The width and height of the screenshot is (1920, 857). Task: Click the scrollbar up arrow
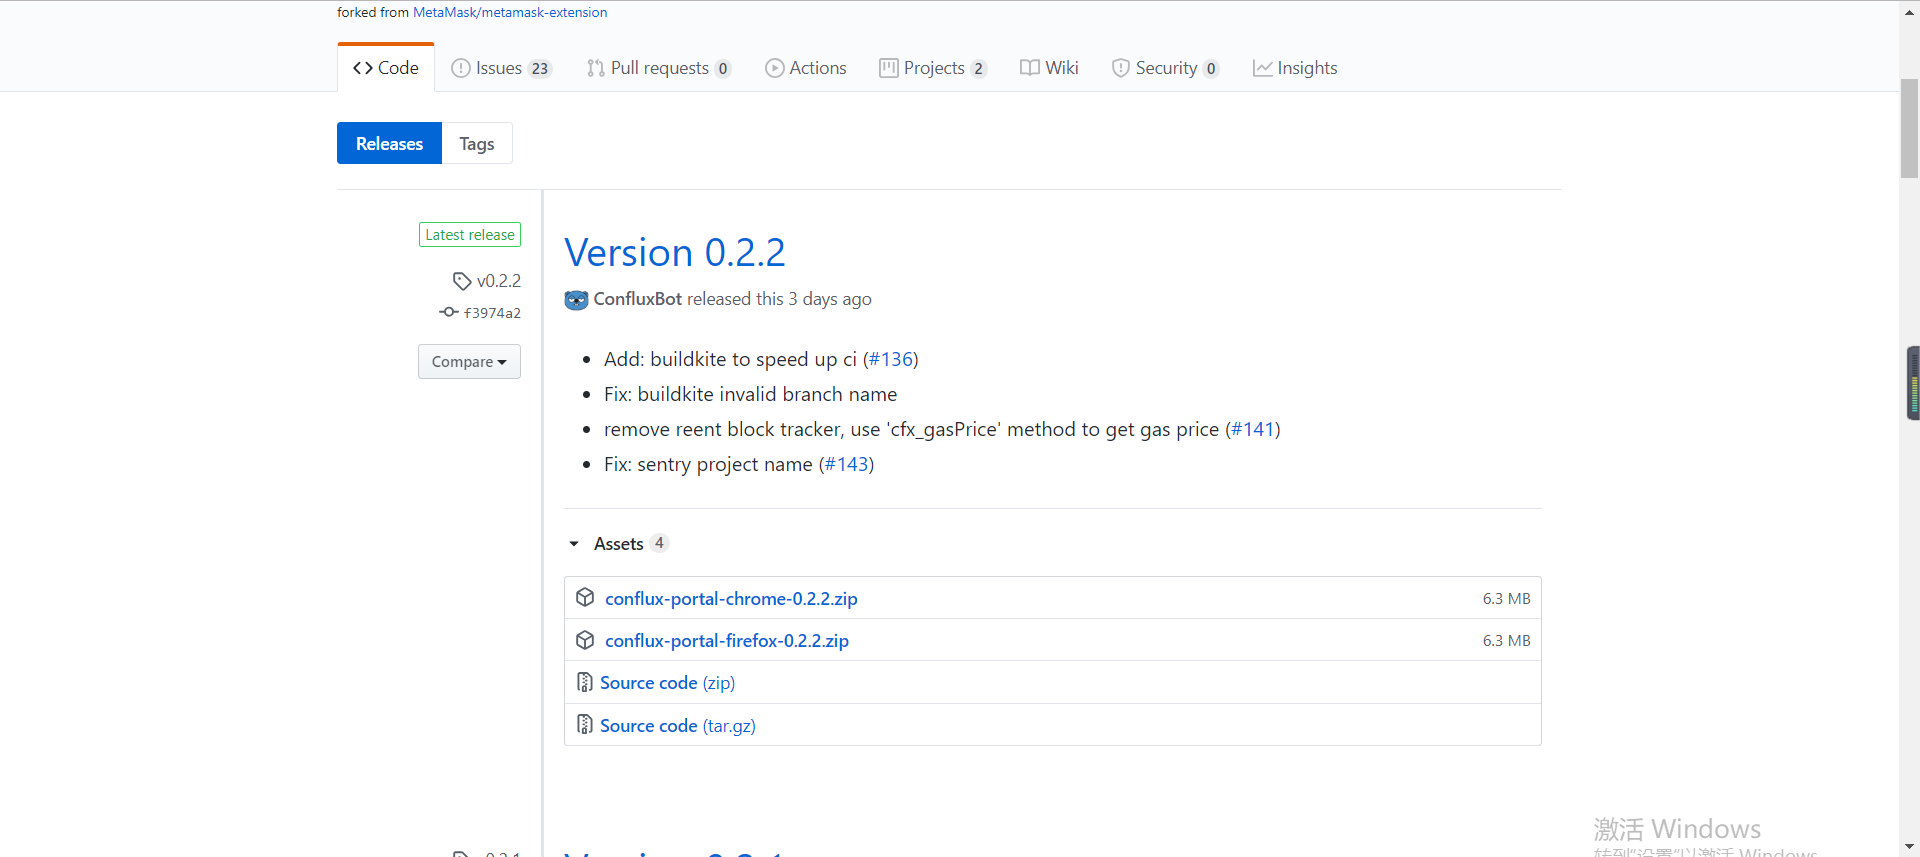point(1909,10)
